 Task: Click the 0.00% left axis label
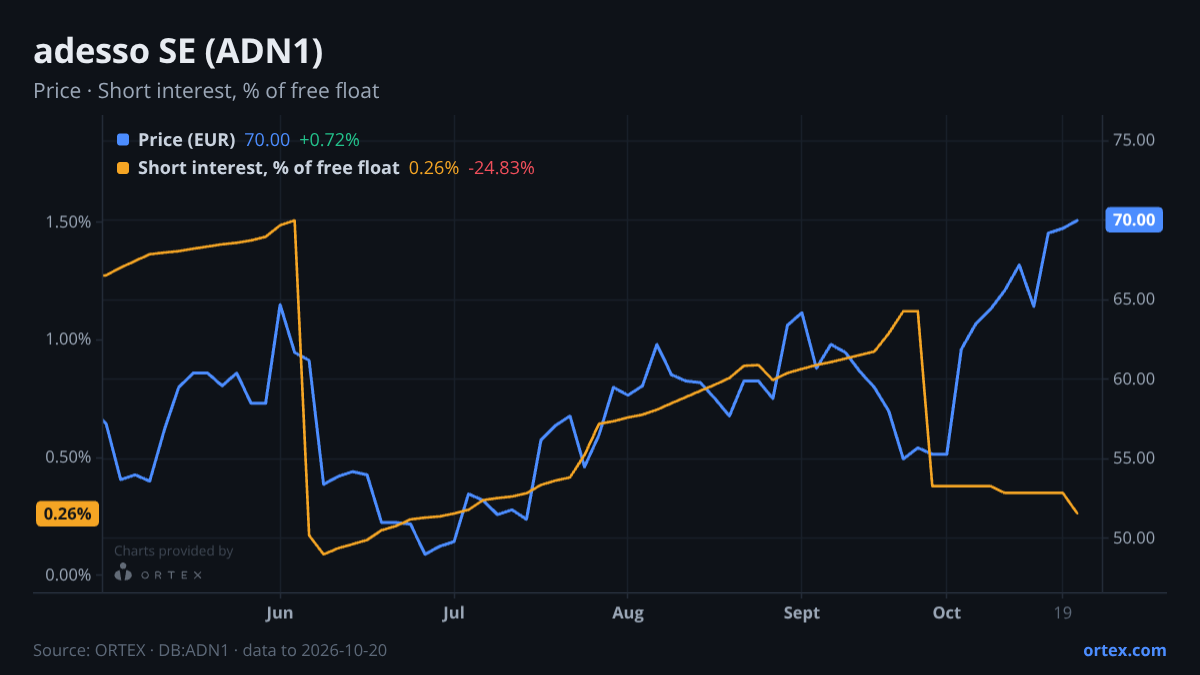[67, 575]
